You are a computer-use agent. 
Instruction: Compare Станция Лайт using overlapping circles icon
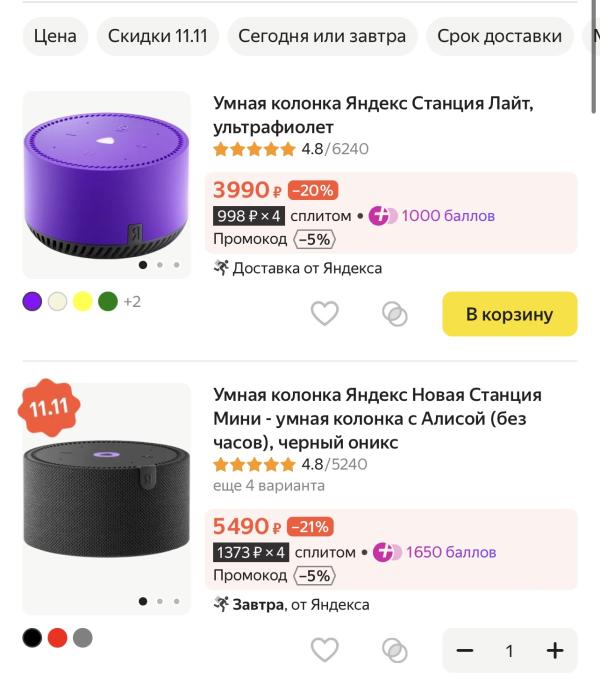[x=394, y=314]
